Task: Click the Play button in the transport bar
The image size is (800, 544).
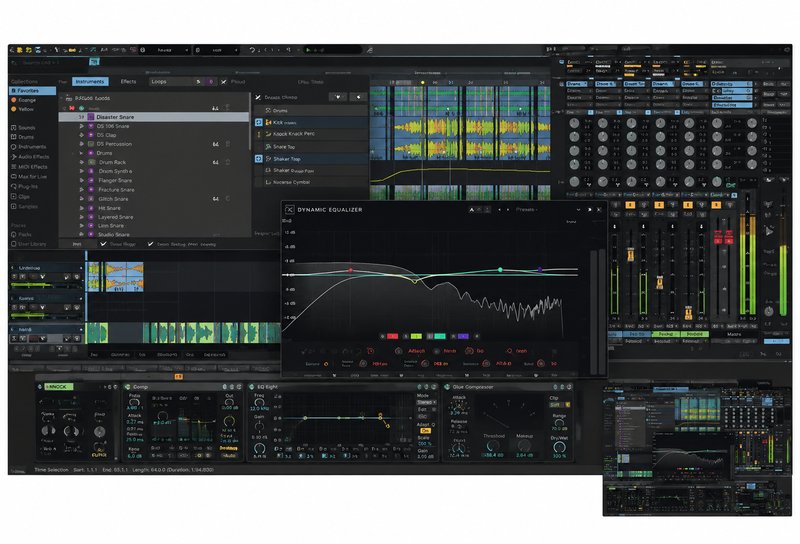Action: [308, 50]
